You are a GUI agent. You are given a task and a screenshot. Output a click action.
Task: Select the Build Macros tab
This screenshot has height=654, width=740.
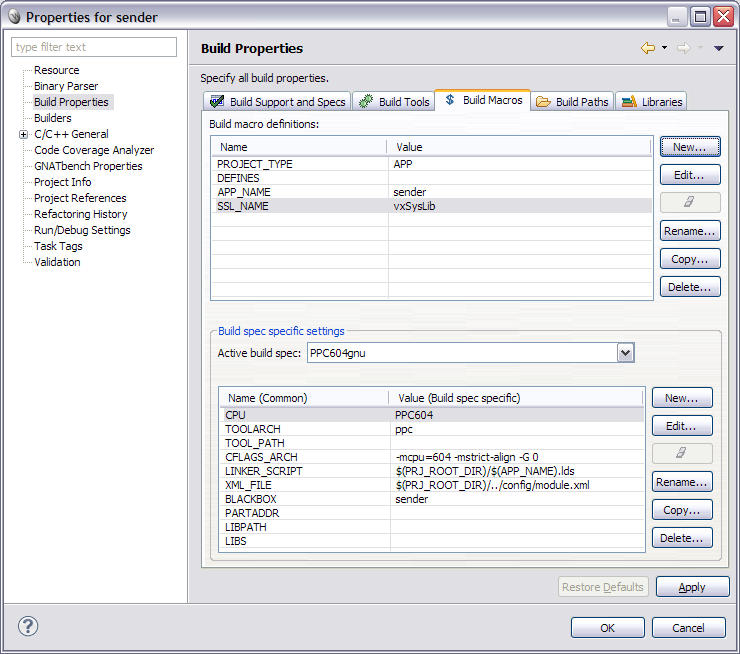[482, 100]
